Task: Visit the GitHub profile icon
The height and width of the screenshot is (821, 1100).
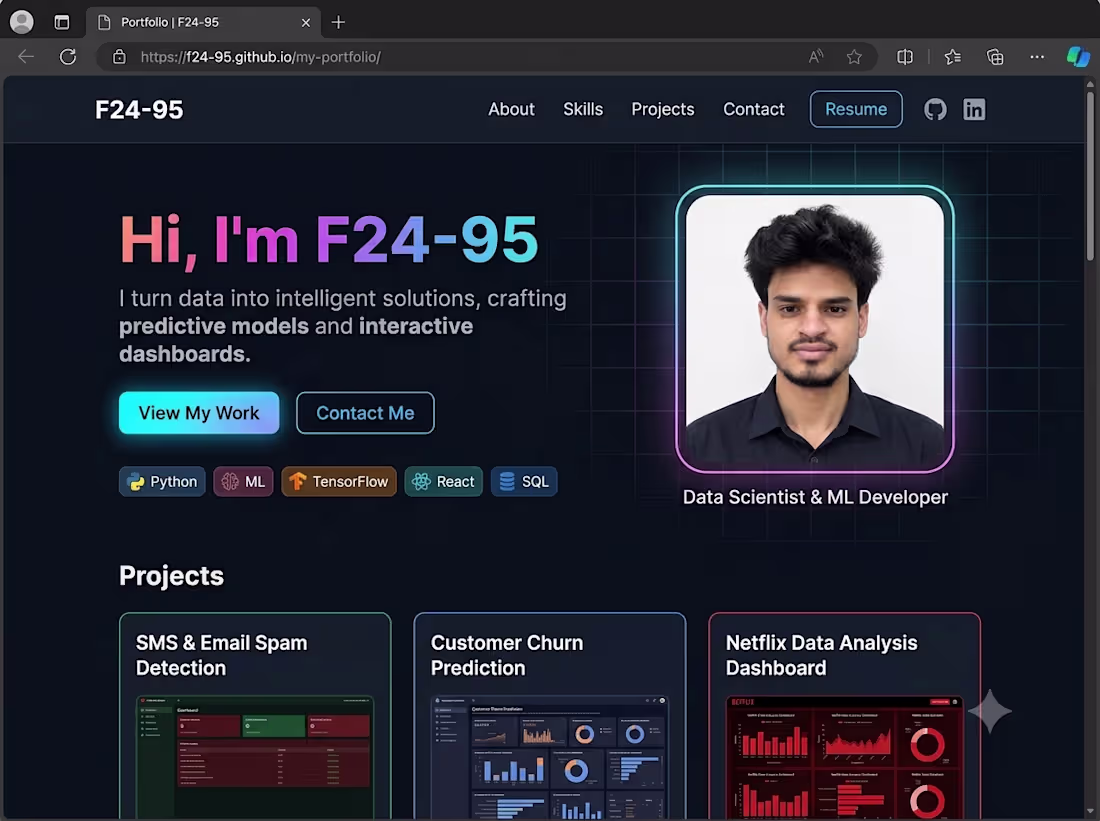Action: tap(935, 109)
